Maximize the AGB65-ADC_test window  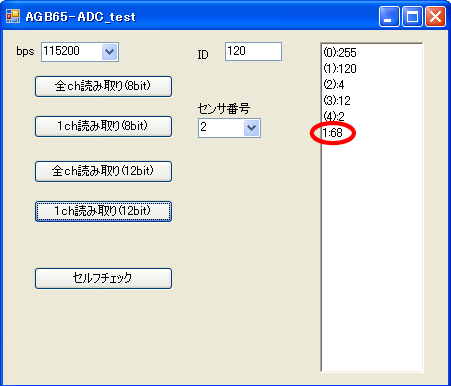(412, 16)
